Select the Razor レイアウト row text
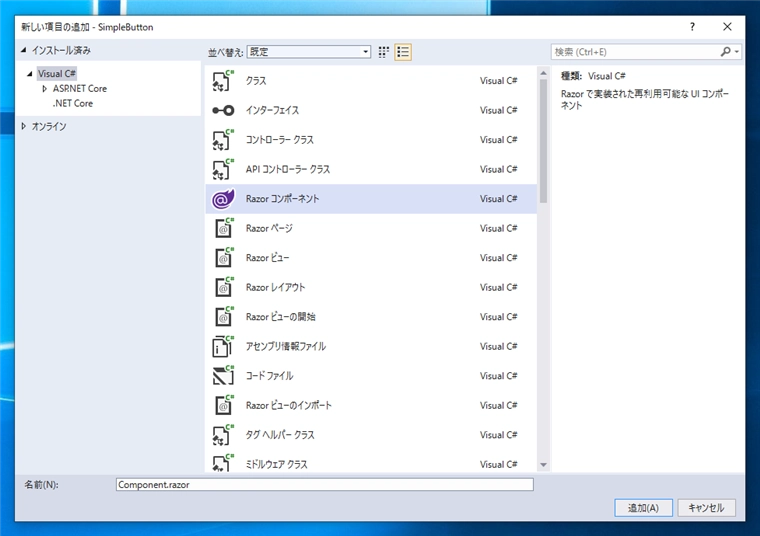760x536 pixels. click(275, 287)
